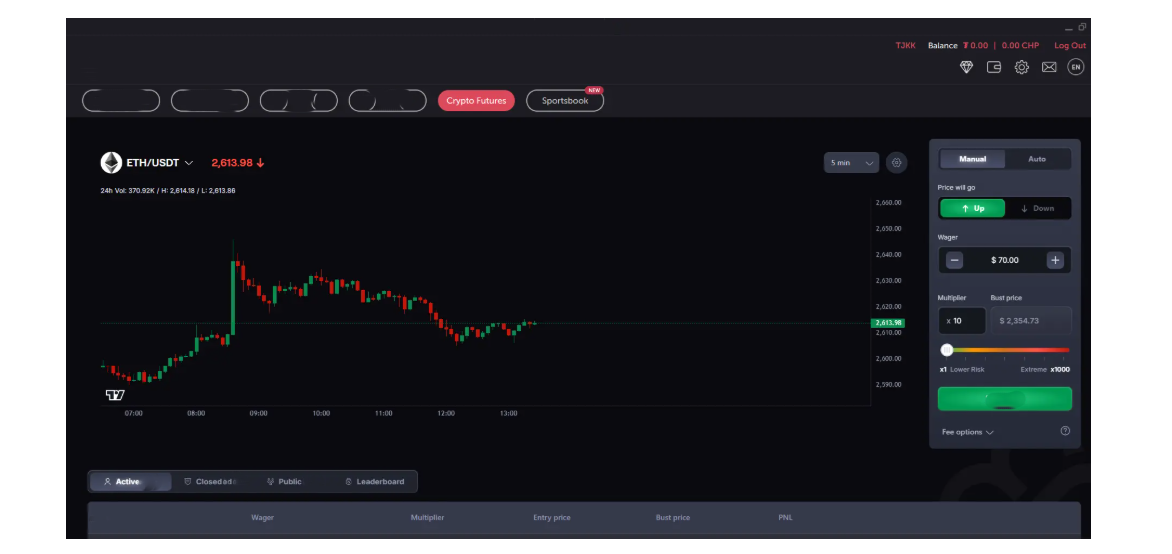Image resolution: width=1172 pixels, height=554 pixels.
Task: Click the Ethereum logo icon
Action: (x=111, y=162)
